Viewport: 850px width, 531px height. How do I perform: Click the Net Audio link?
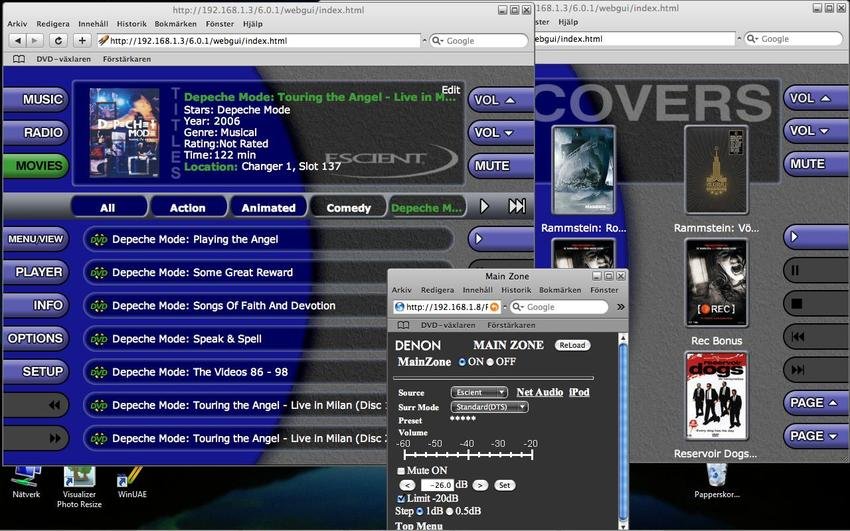(539, 392)
